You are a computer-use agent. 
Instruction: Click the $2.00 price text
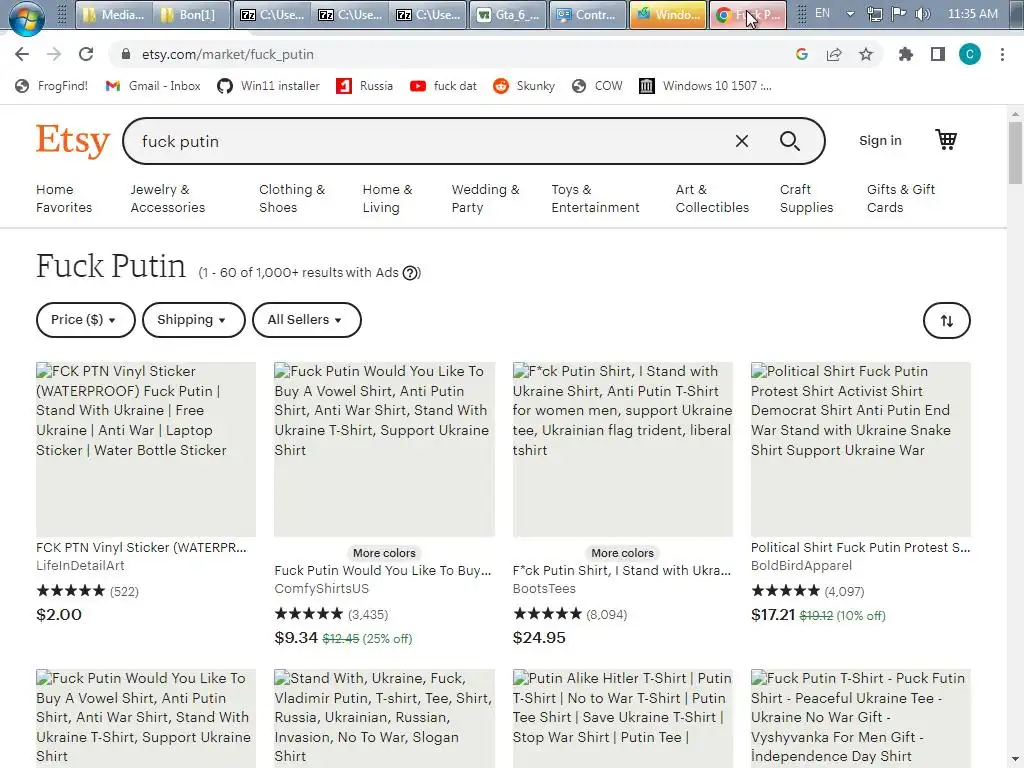click(59, 615)
